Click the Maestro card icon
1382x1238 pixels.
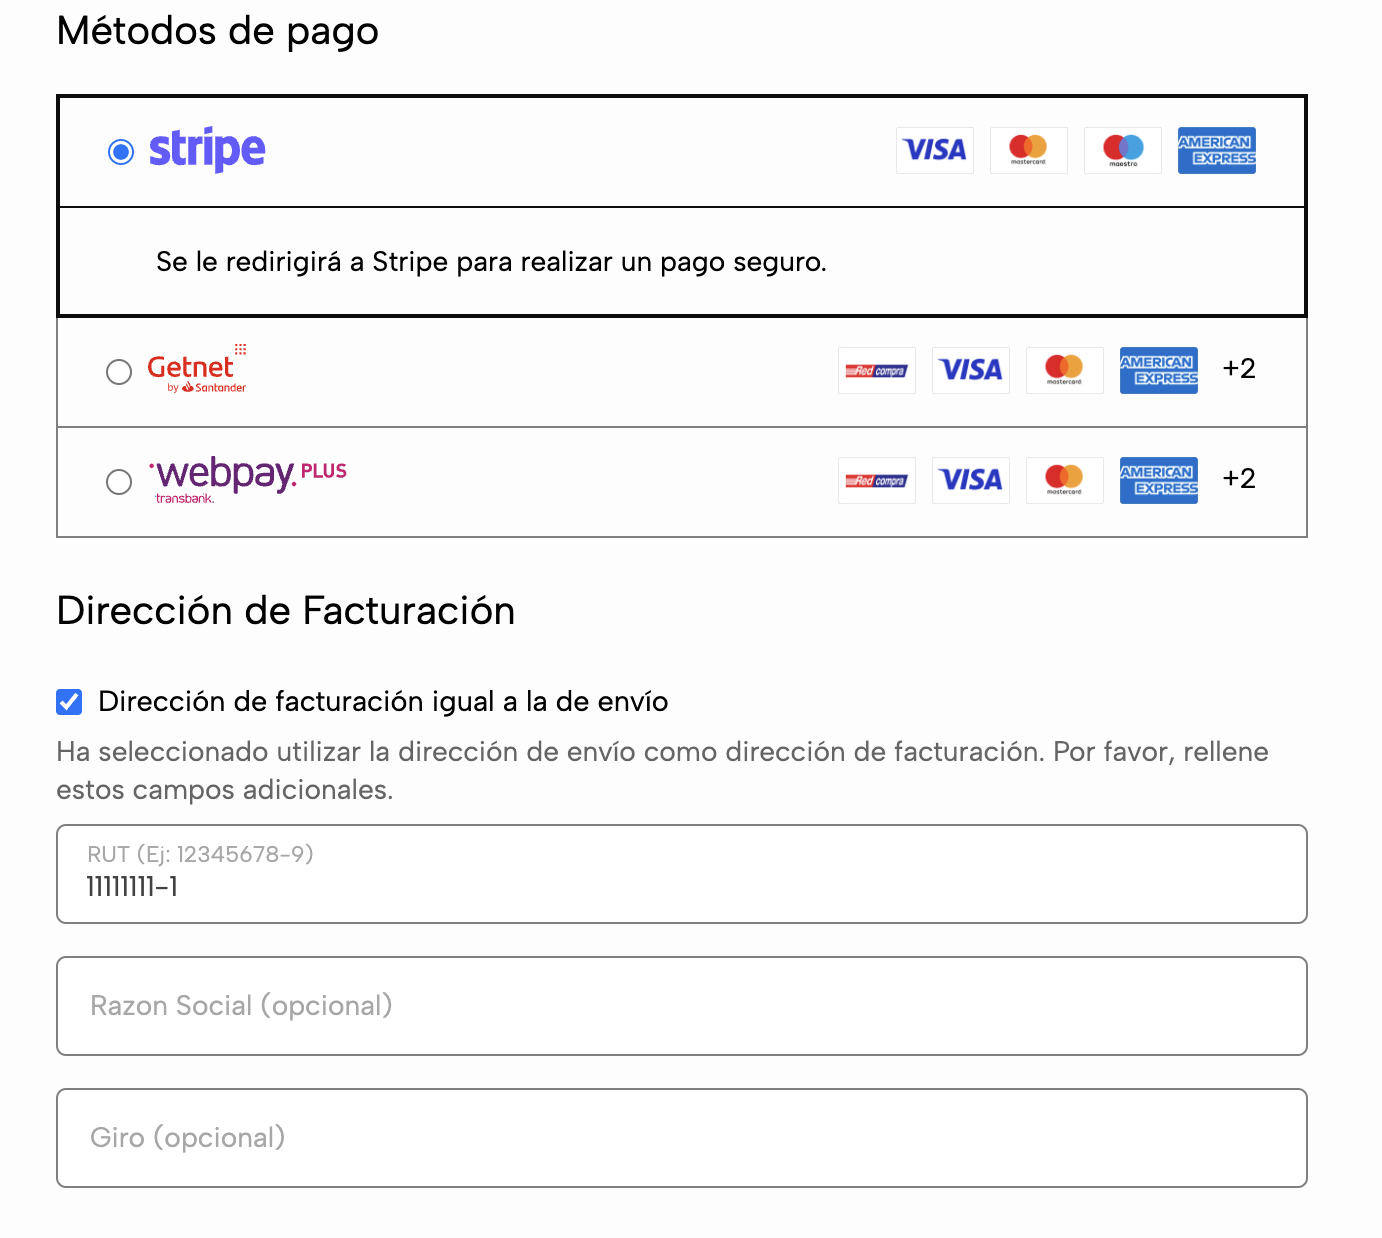point(1123,150)
